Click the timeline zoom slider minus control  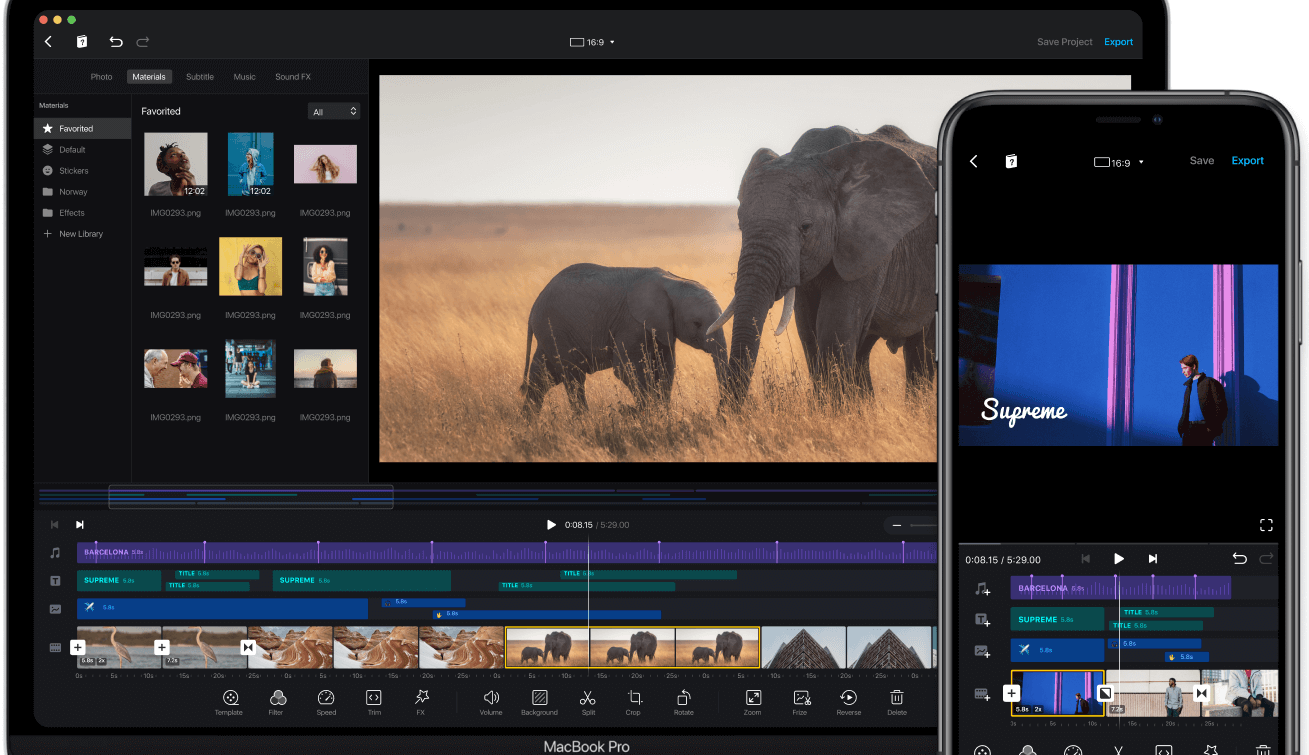click(x=897, y=525)
